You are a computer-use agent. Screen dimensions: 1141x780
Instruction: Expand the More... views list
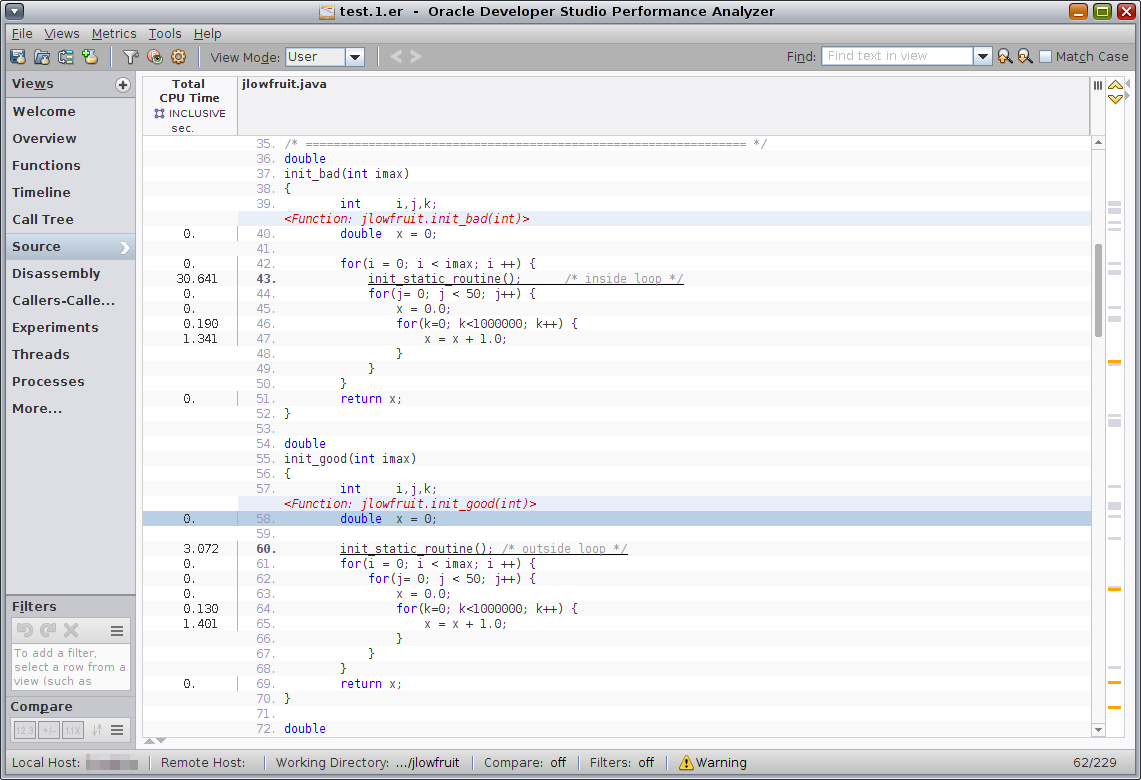tap(37, 408)
